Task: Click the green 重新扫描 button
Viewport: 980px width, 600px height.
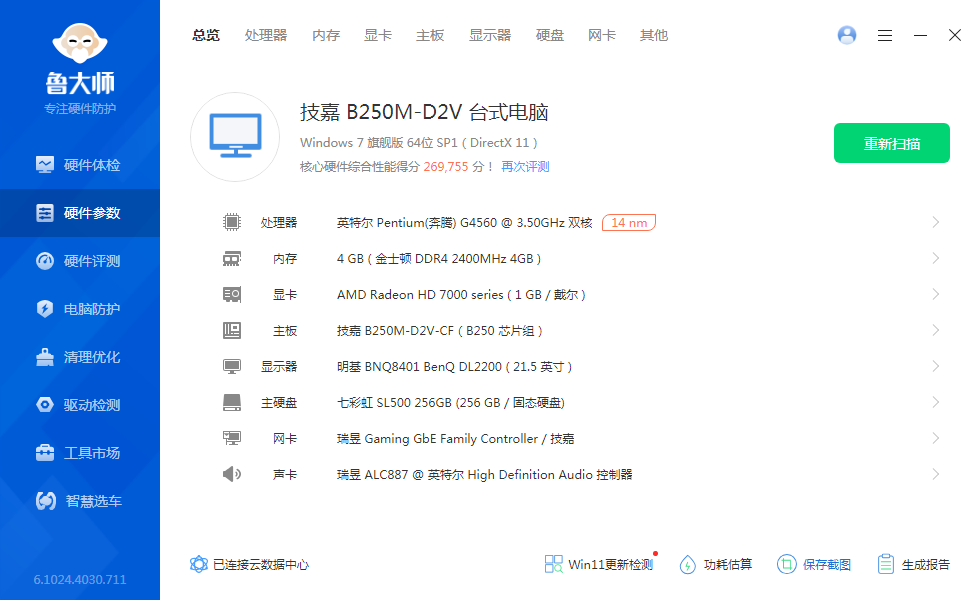Action: tap(891, 143)
